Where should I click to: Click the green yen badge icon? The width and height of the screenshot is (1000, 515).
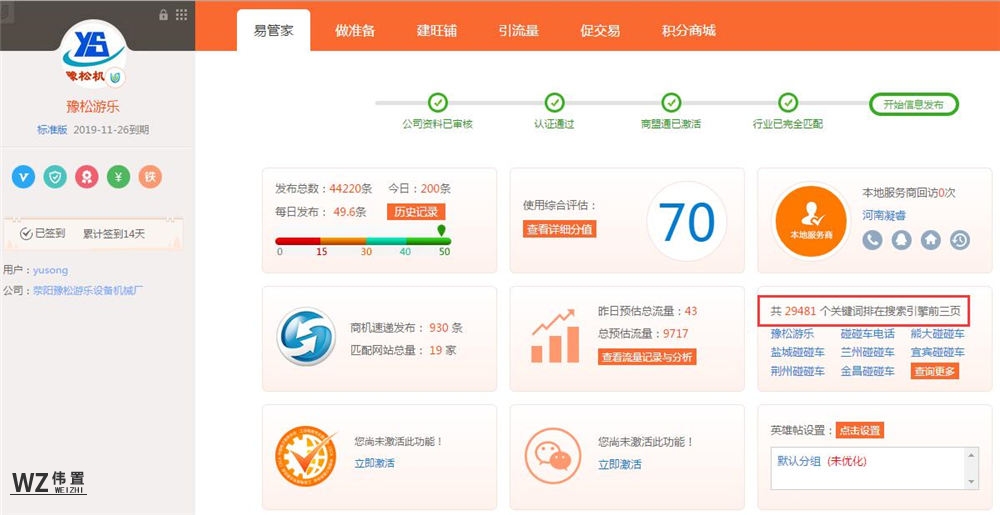click(119, 177)
